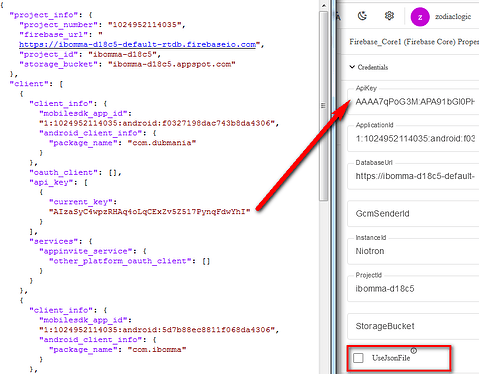This screenshot has width=479, height=374.
Task: Click the ApplicationId input field
Action: pos(413,138)
